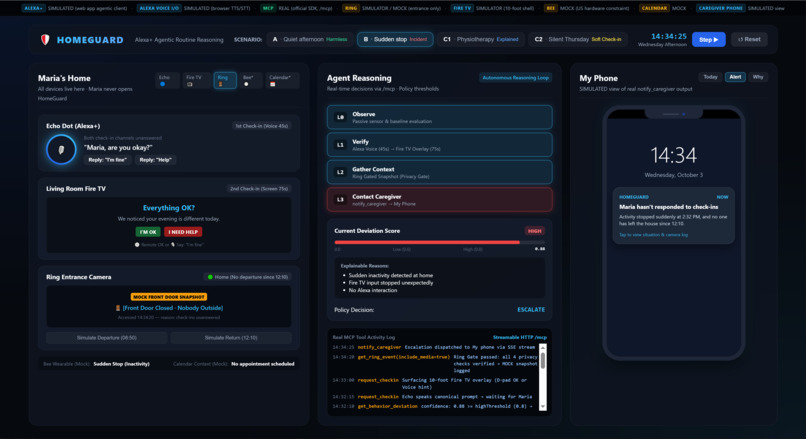Viewport: 806px width, 439px height.
Task: Select the Ring device chip
Action: point(225,81)
